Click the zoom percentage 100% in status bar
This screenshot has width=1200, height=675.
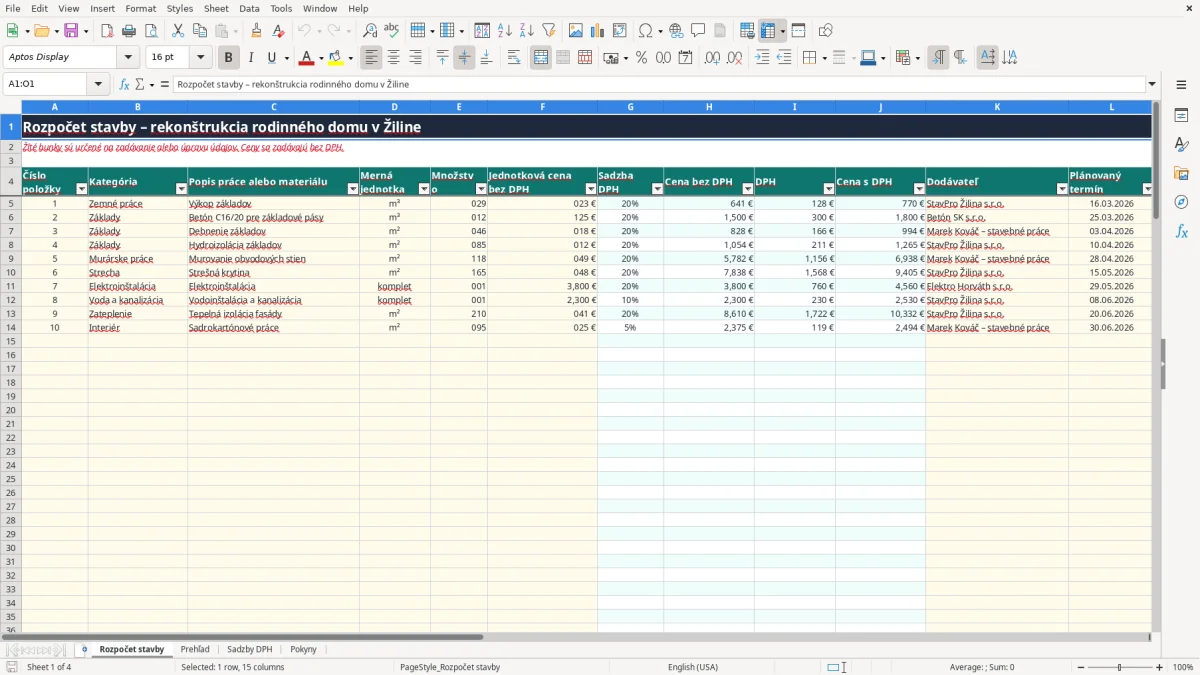pyautogui.click(x=1183, y=667)
